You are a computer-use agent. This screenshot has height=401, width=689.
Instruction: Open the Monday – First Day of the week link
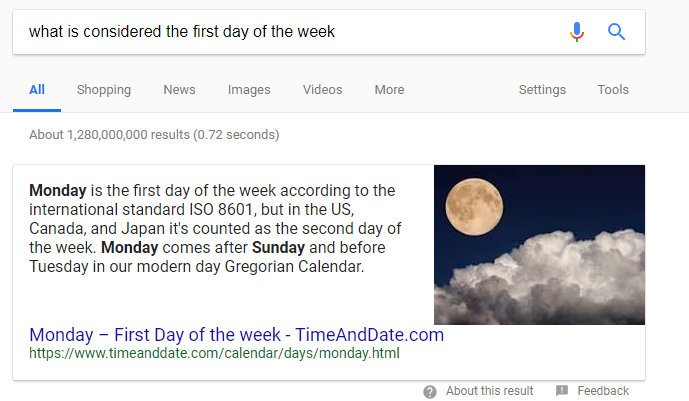(x=236, y=335)
